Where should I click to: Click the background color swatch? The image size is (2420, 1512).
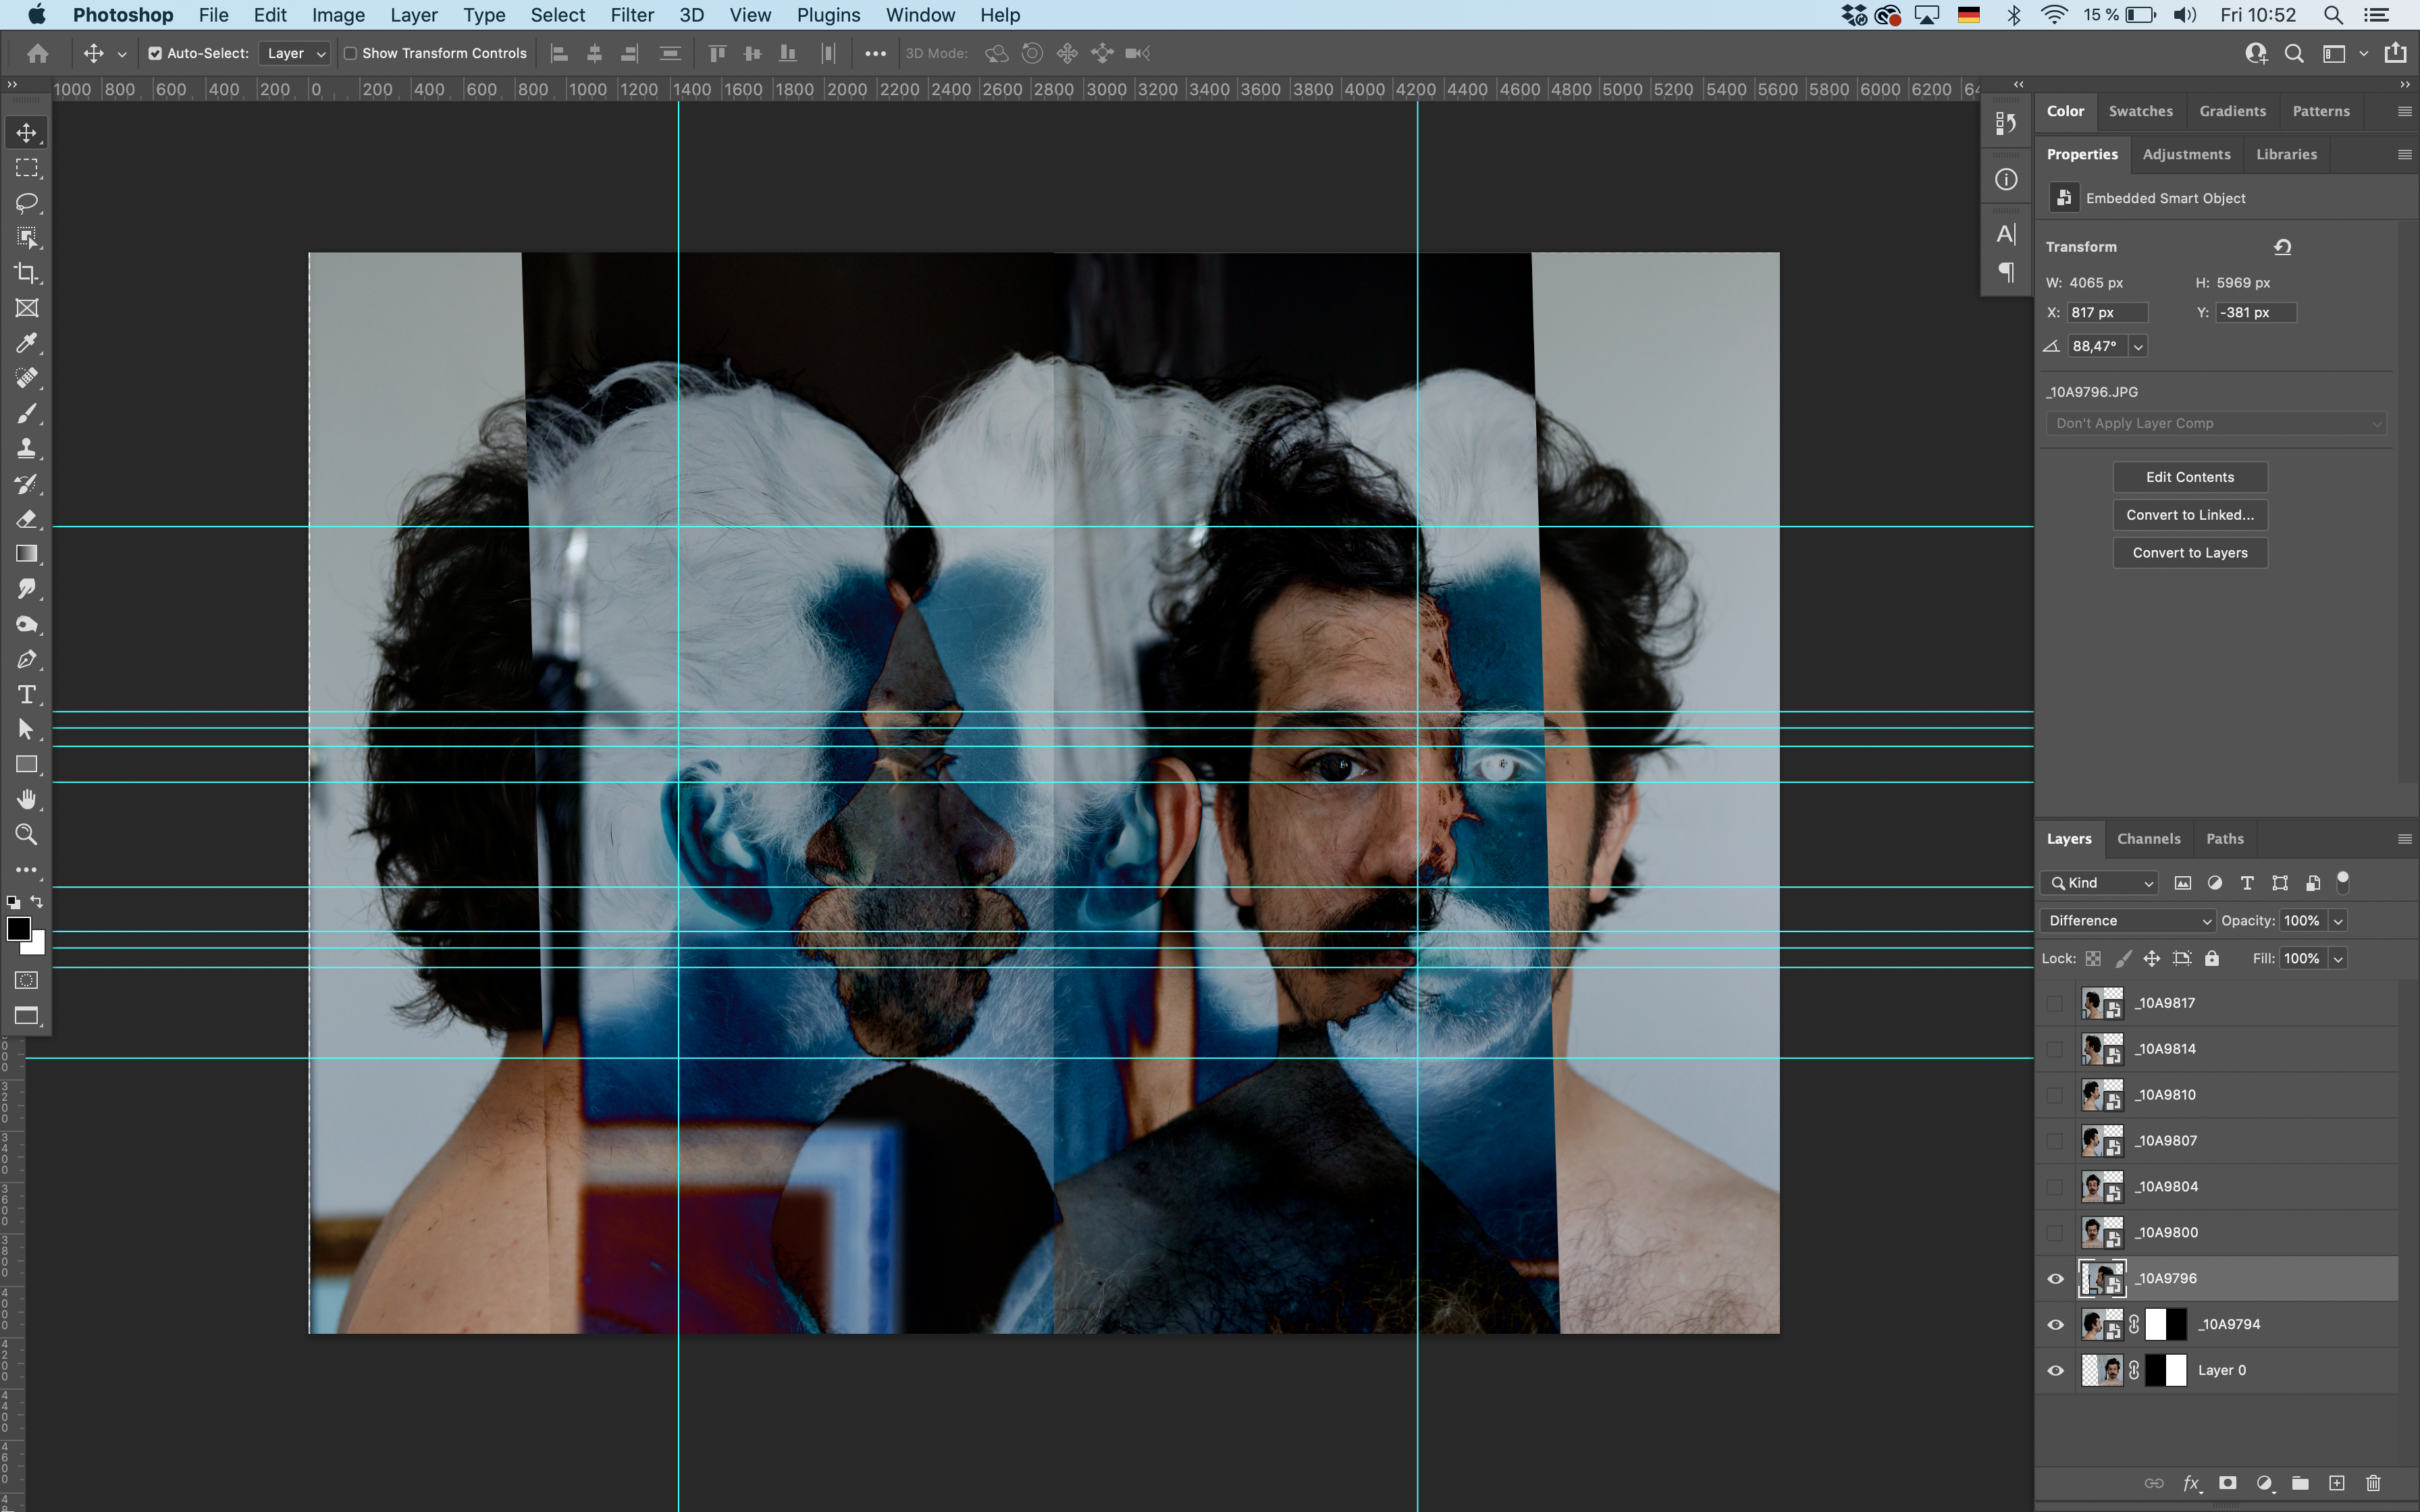coord(38,946)
